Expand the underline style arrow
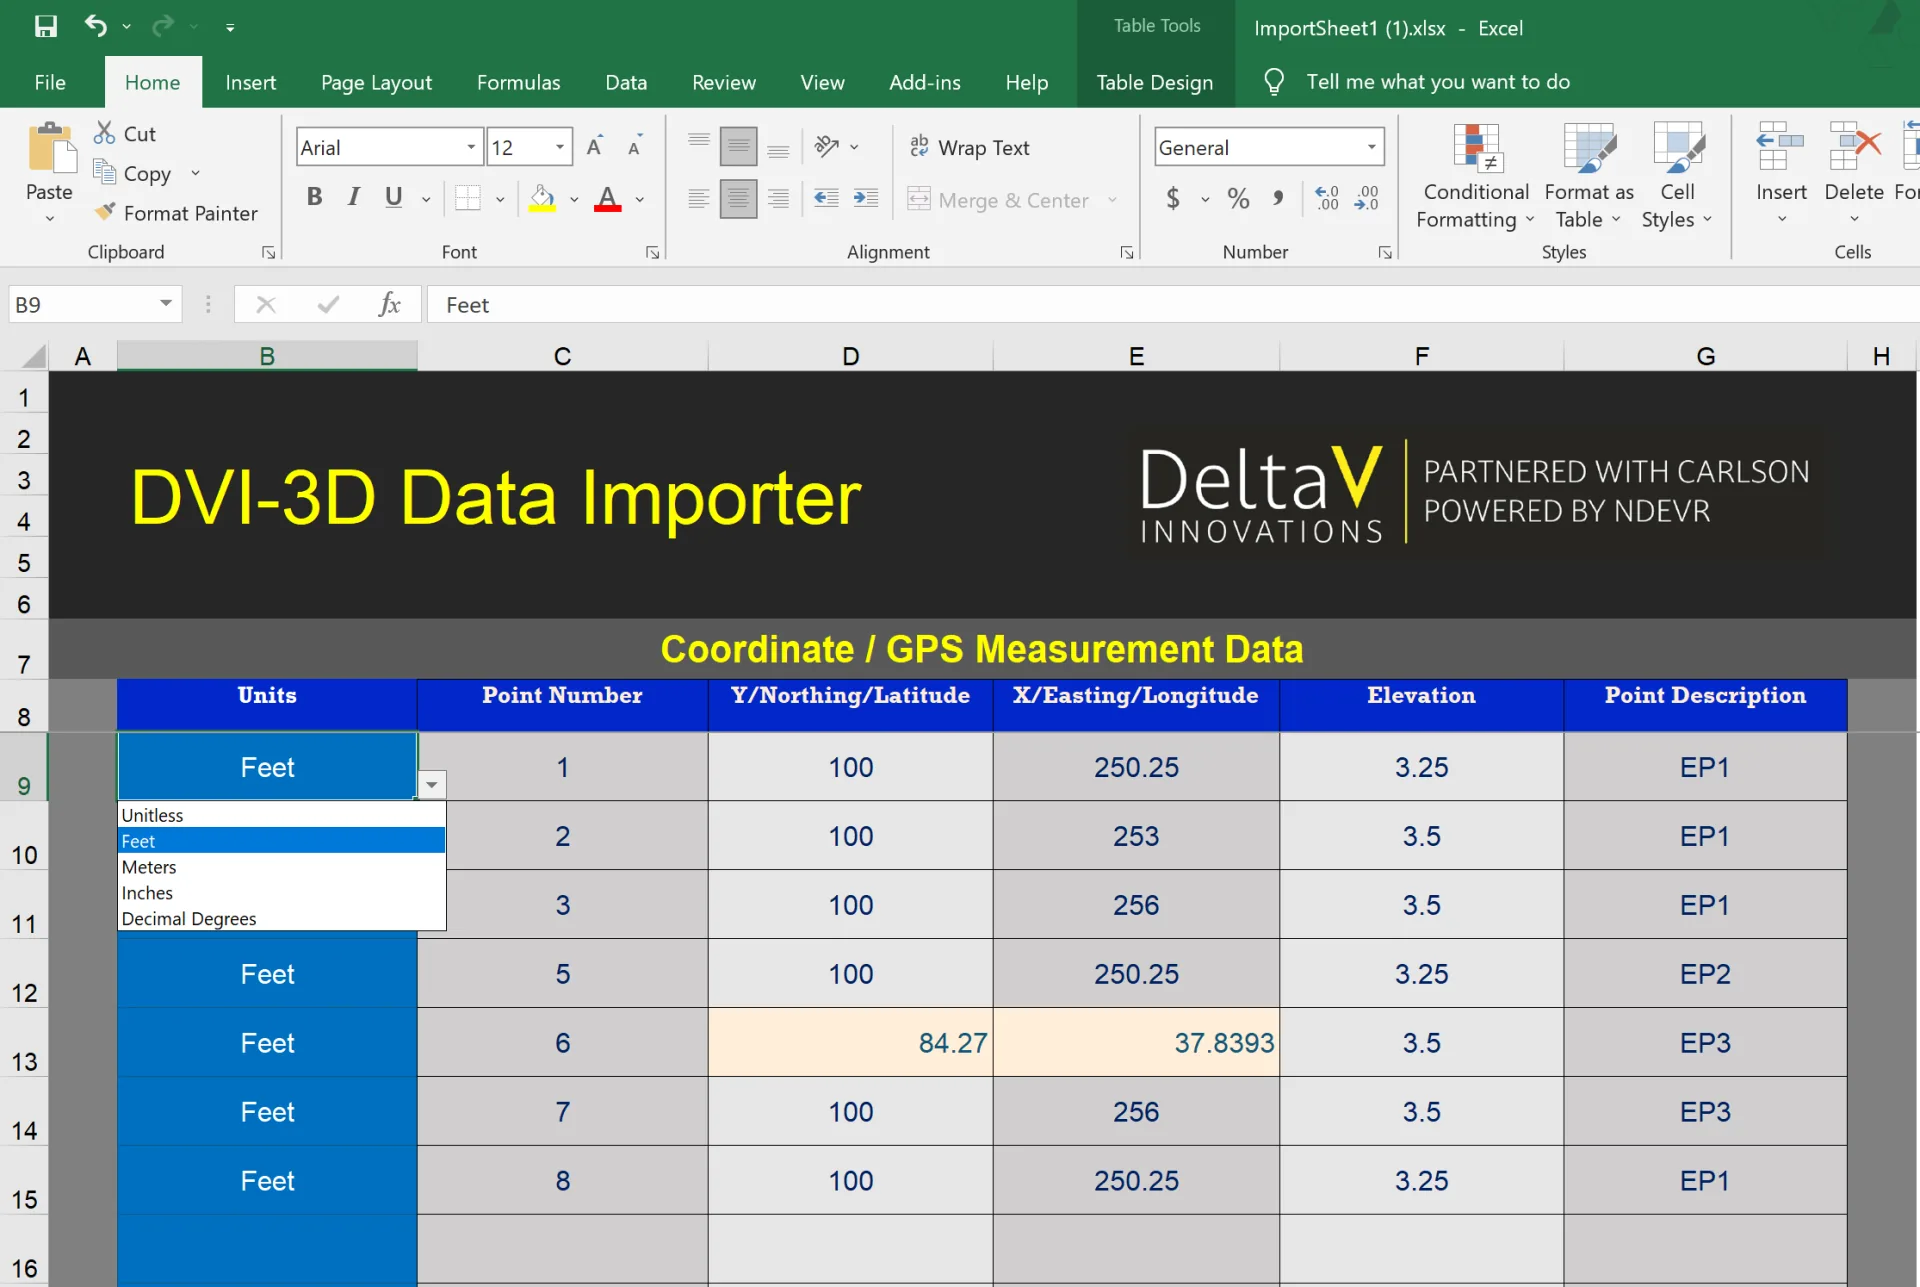The width and height of the screenshot is (1920, 1287). [426, 199]
